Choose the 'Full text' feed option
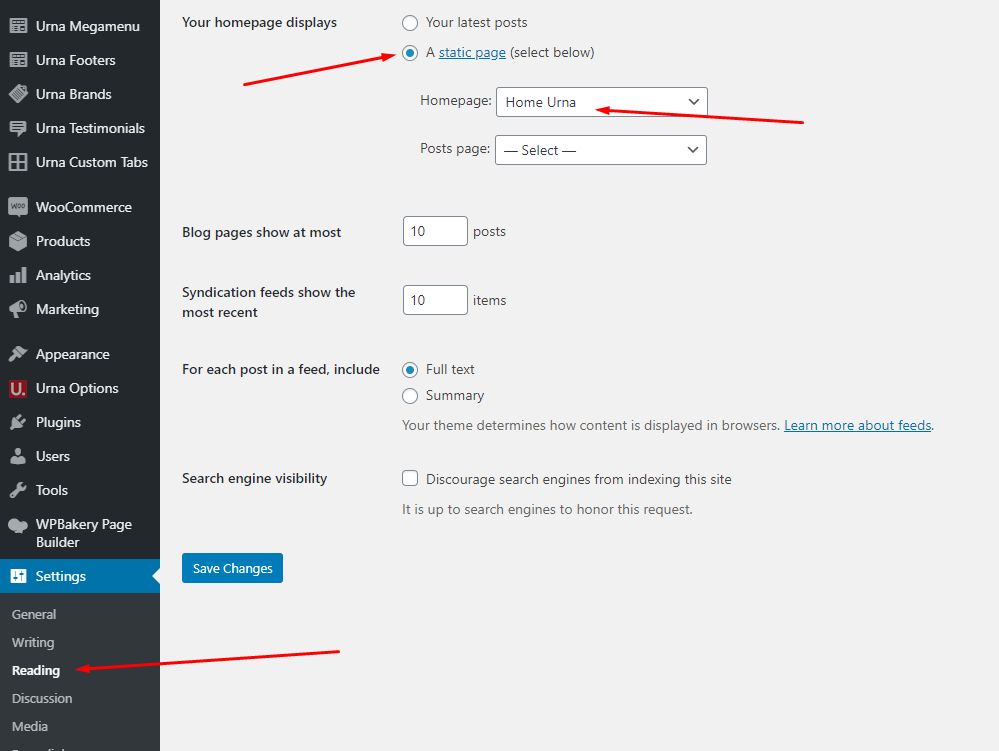This screenshot has height=751, width=999. [x=410, y=370]
